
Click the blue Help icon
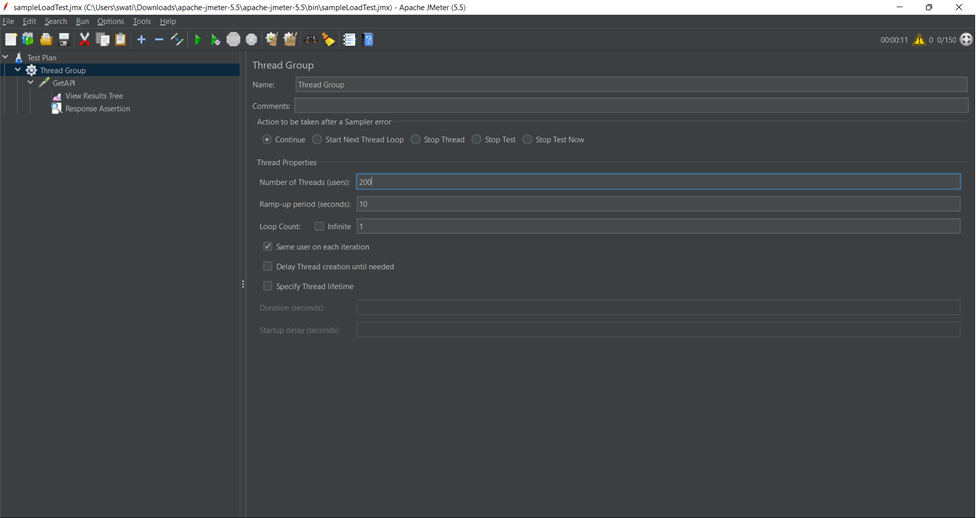368,39
